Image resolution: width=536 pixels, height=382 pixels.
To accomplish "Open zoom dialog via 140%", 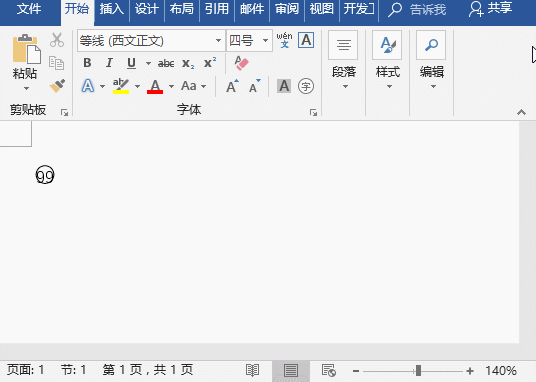I will pos(501,371).
